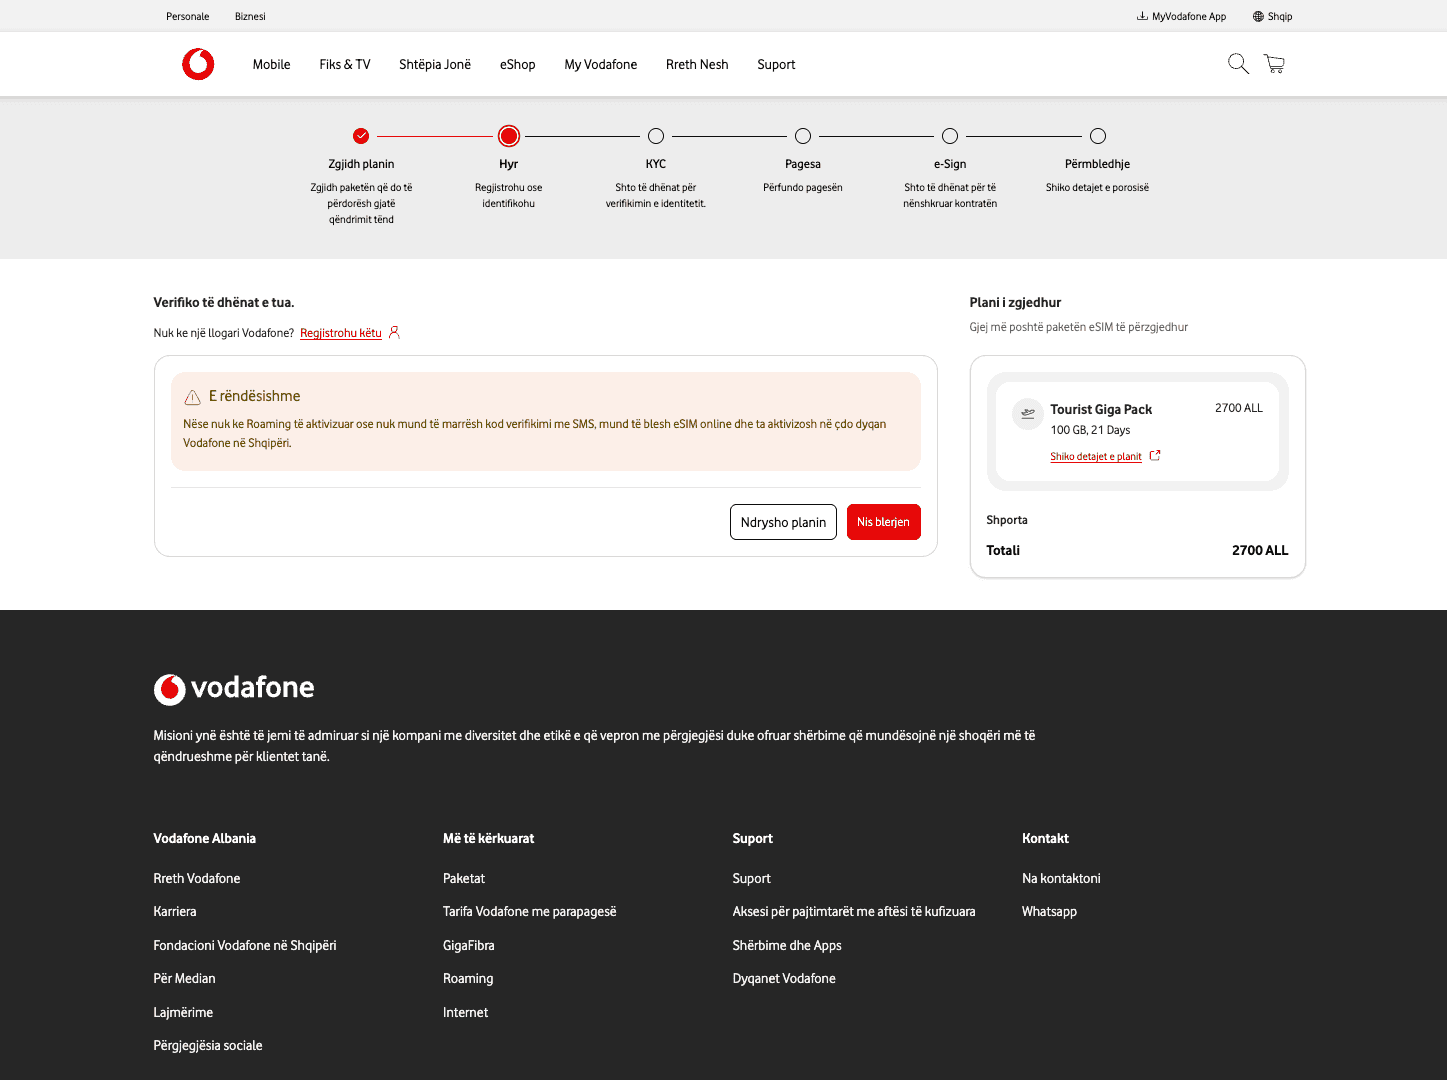Select the Përmbledhje step circle
This screenshot has height=1080, width=1447.
tap(1098, 136)
